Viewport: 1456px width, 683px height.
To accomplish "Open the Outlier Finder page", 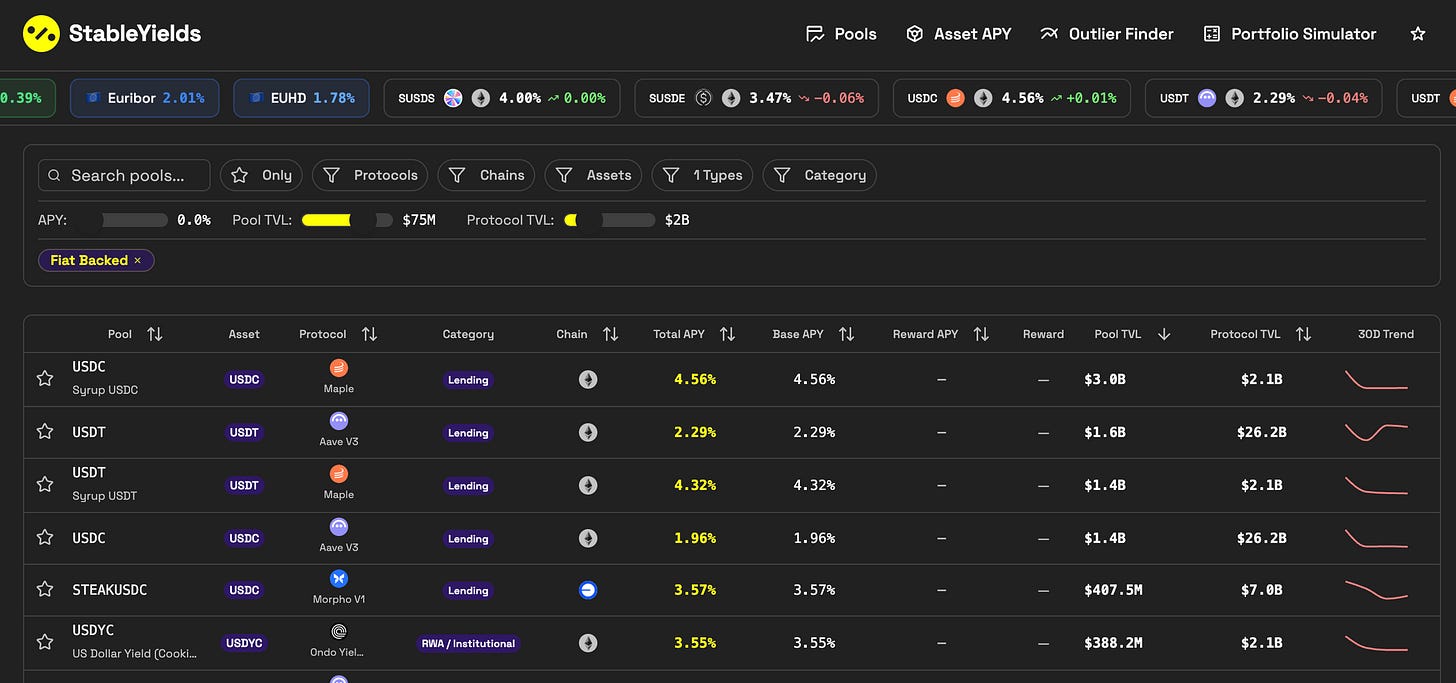I will 1107,34.
